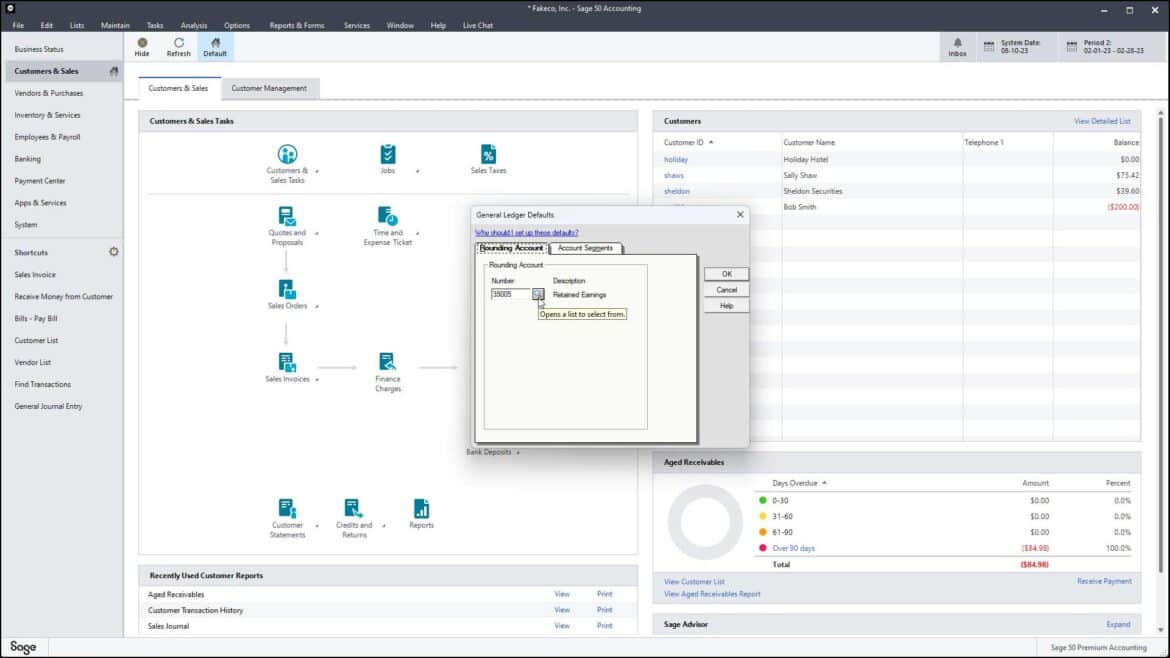Open Time and Expense Ticket icon

tap(387, 216)
